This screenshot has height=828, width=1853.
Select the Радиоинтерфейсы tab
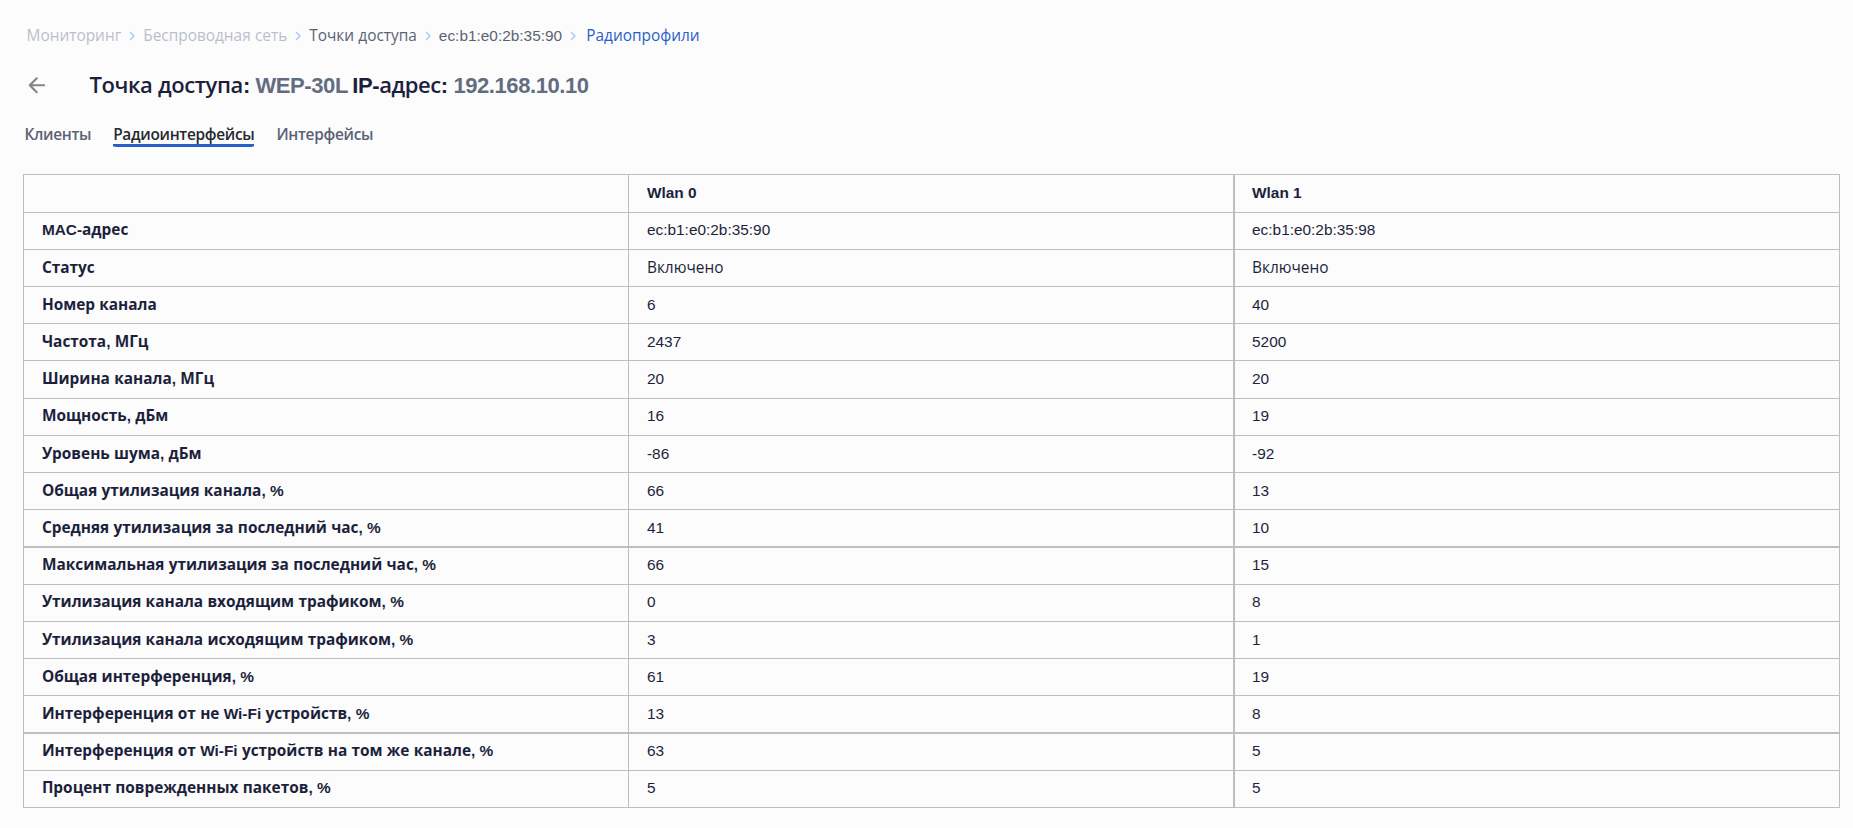point(183,134)
